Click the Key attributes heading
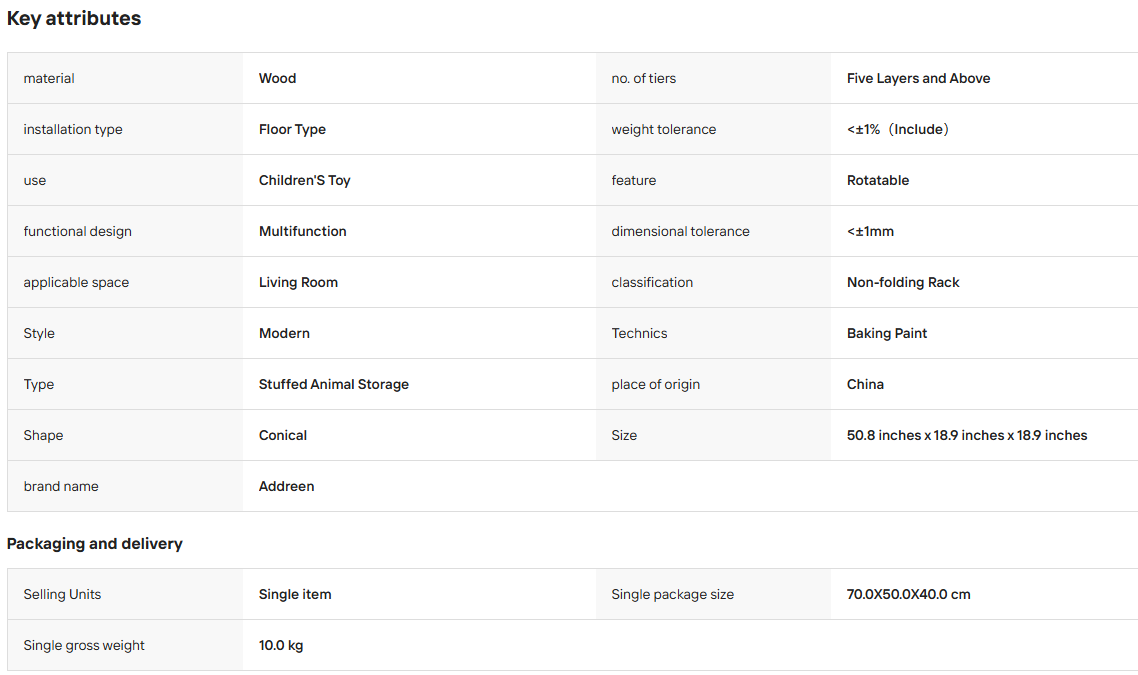Viewport: 1138px width, 675px height. (x=74, y=18)
